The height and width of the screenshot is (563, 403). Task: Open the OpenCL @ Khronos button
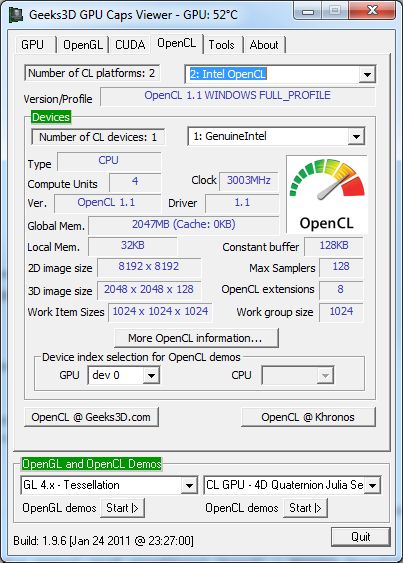(x=308, y=417)
